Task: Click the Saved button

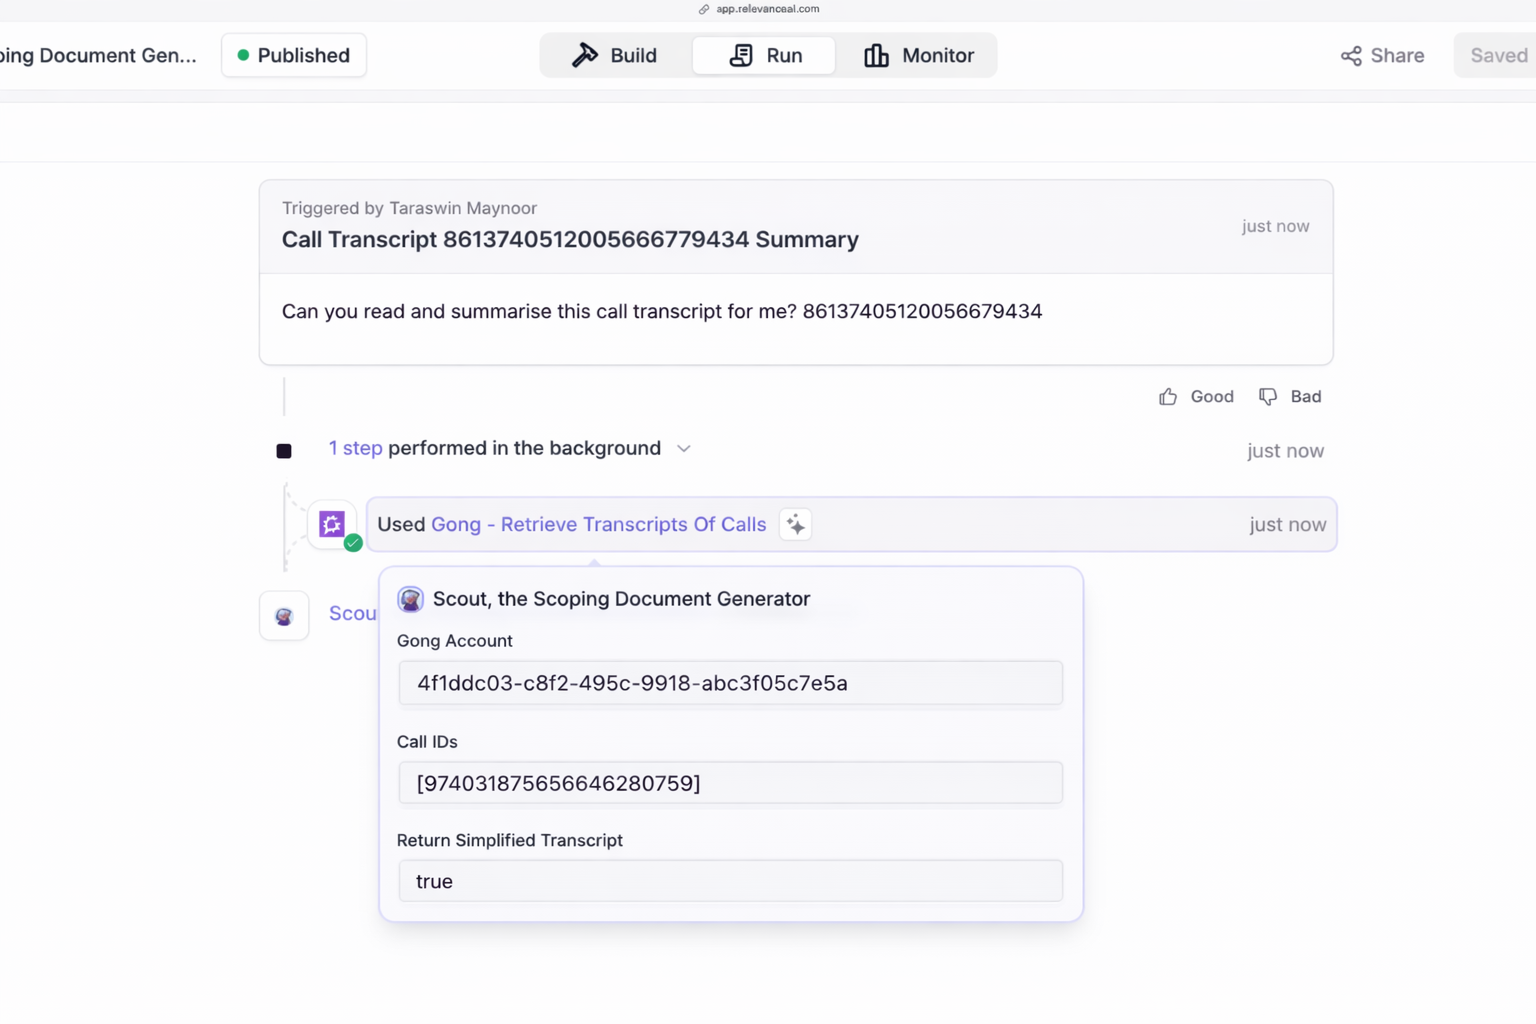Action: pyautogui.click(x=1497, y=55)
